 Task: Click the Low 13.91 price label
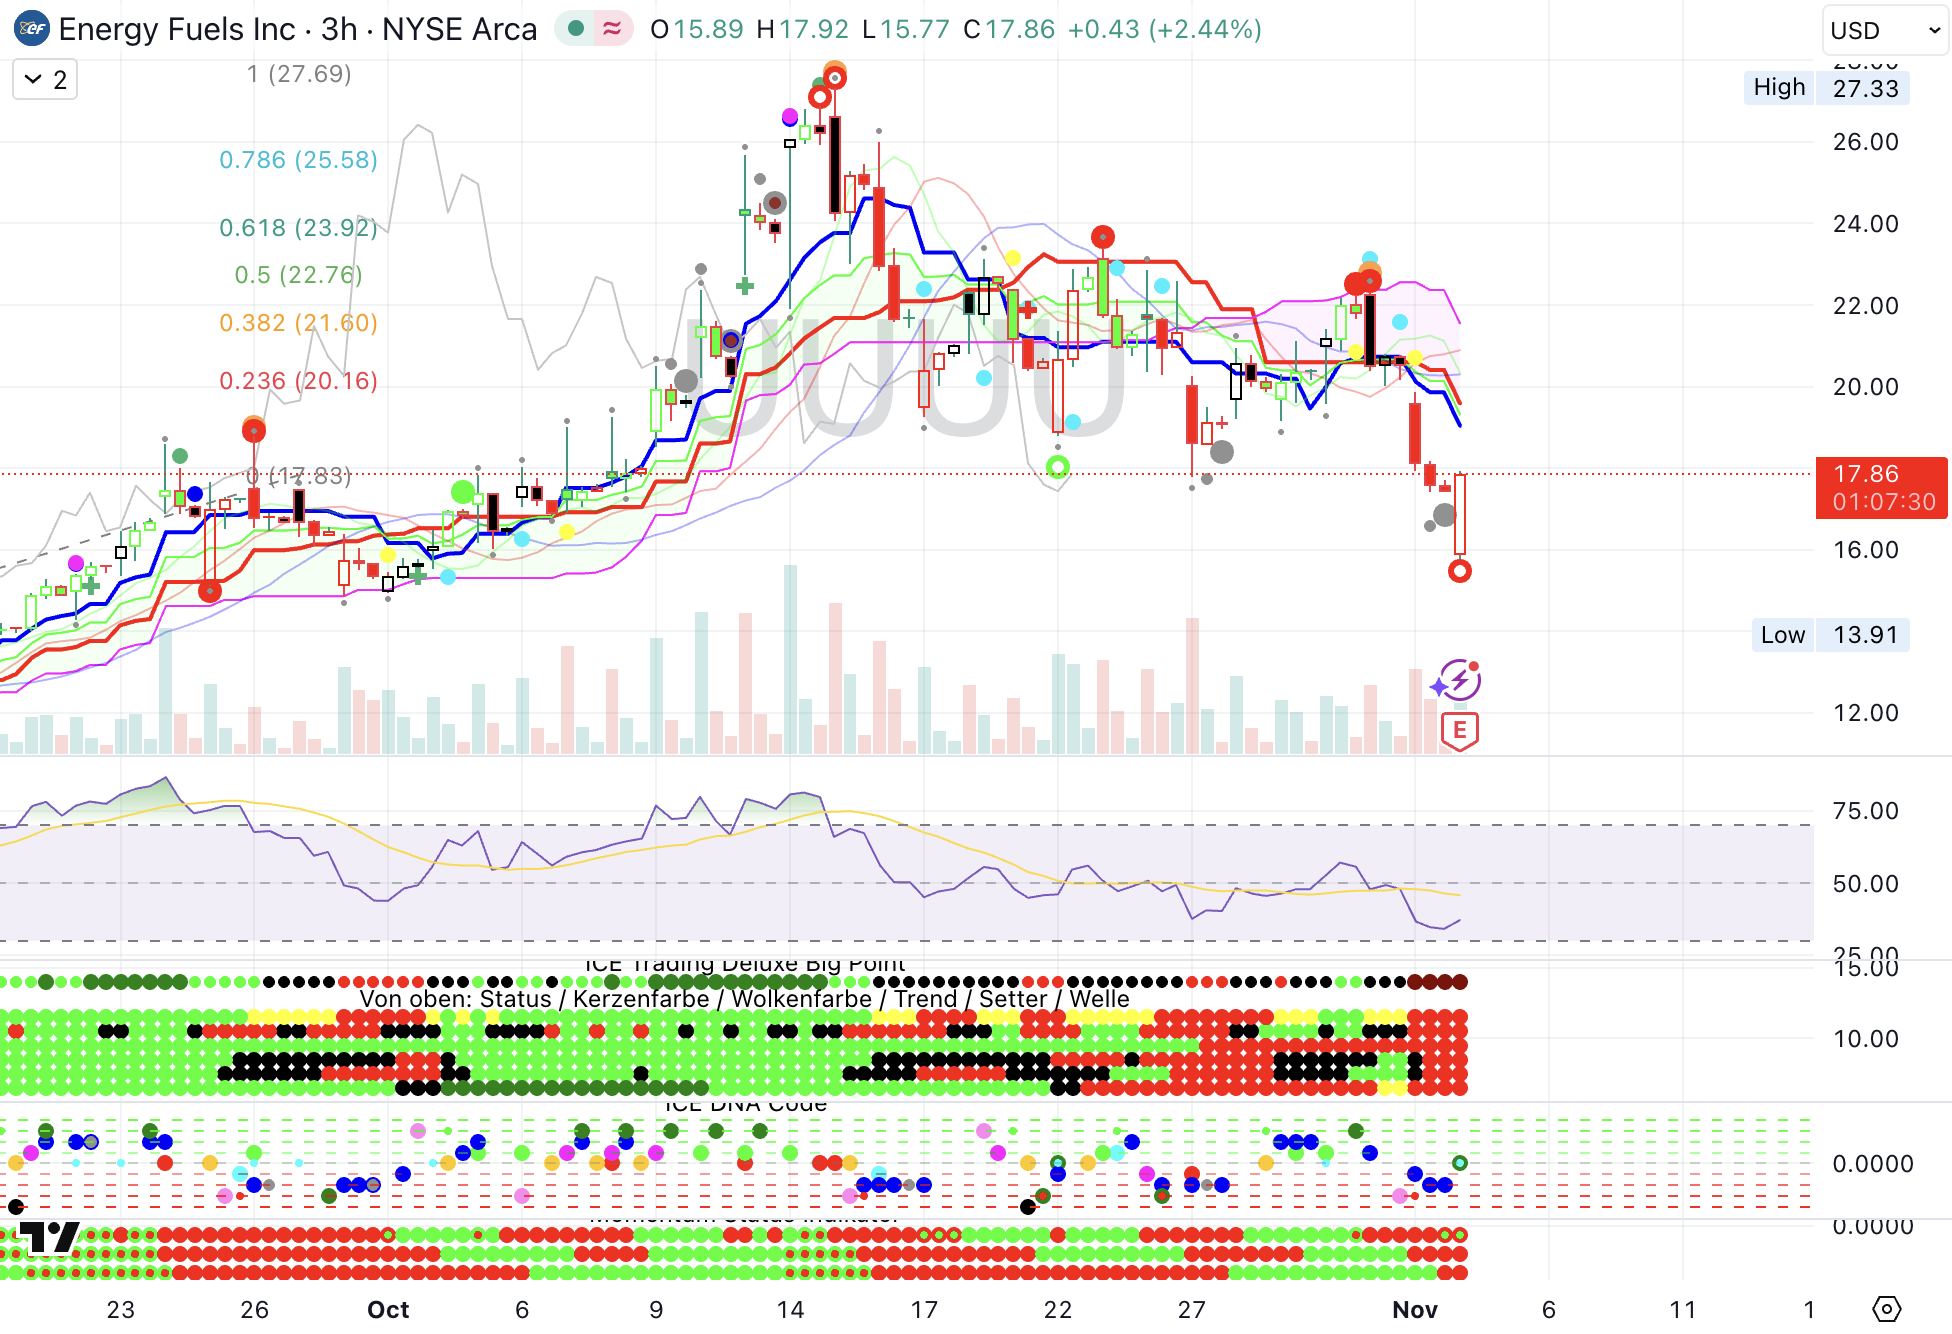click(x=1830, y=635)
